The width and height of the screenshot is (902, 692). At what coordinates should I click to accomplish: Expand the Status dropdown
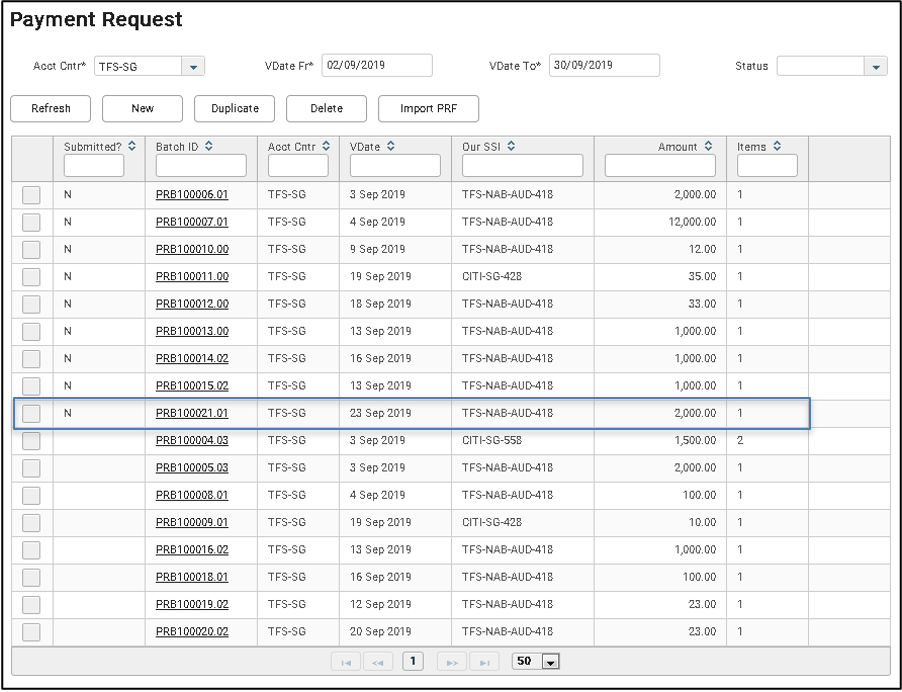tap(877, 67)
